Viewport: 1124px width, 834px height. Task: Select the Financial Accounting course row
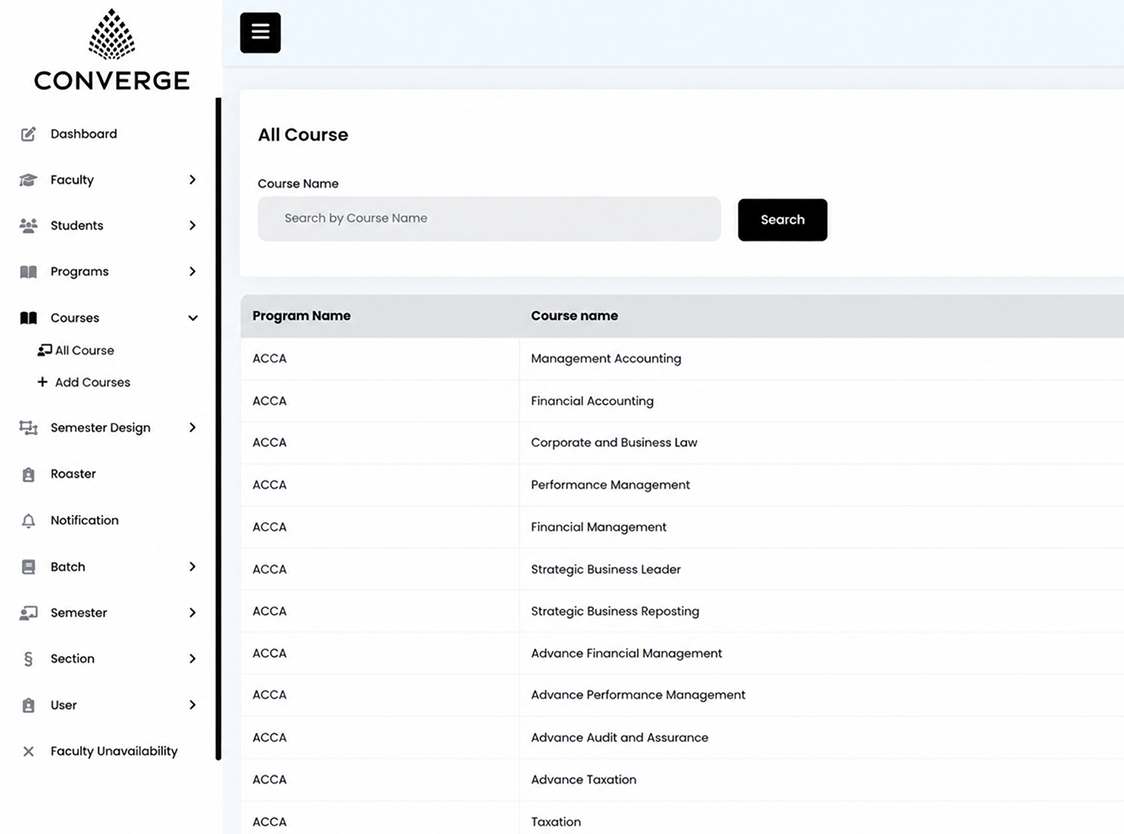click(x=682, y=401)
